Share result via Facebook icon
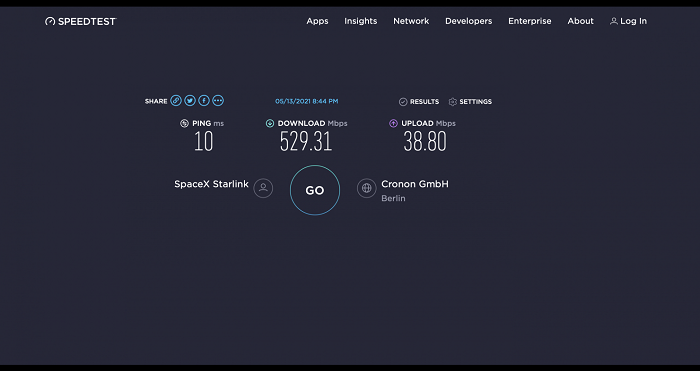This screenshot has height=371, width=700. click(204, 100)
